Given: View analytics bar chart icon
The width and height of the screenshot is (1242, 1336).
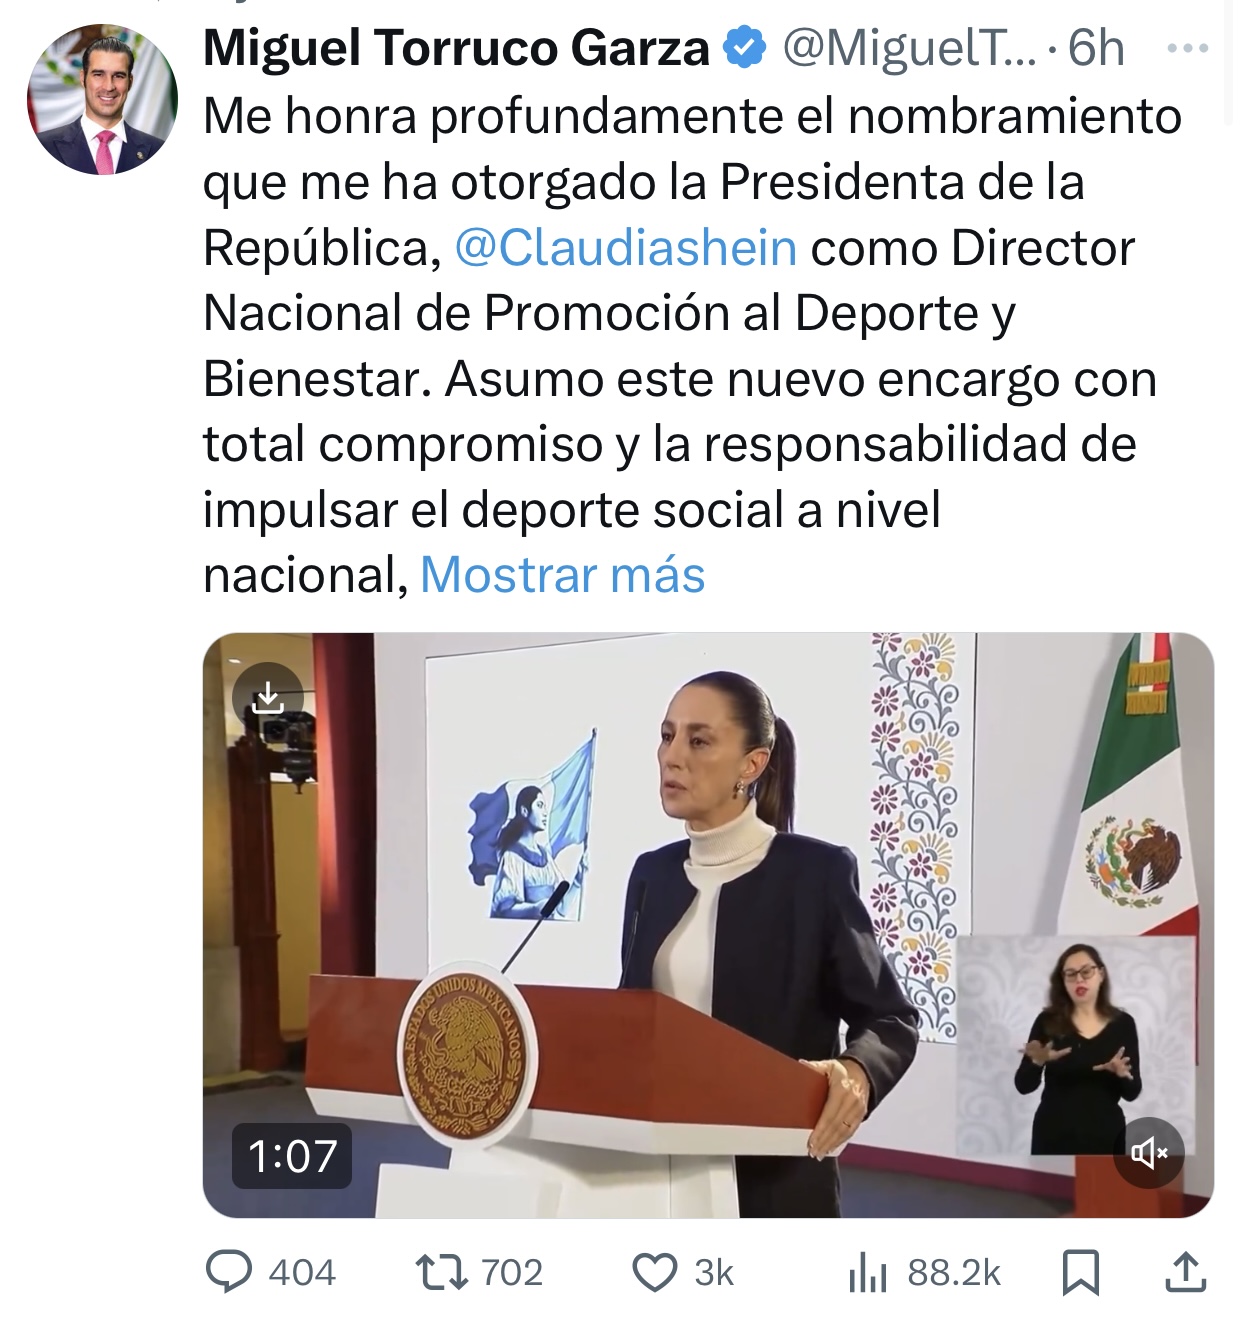Looking at the screenshot, I should [868, 1273].
